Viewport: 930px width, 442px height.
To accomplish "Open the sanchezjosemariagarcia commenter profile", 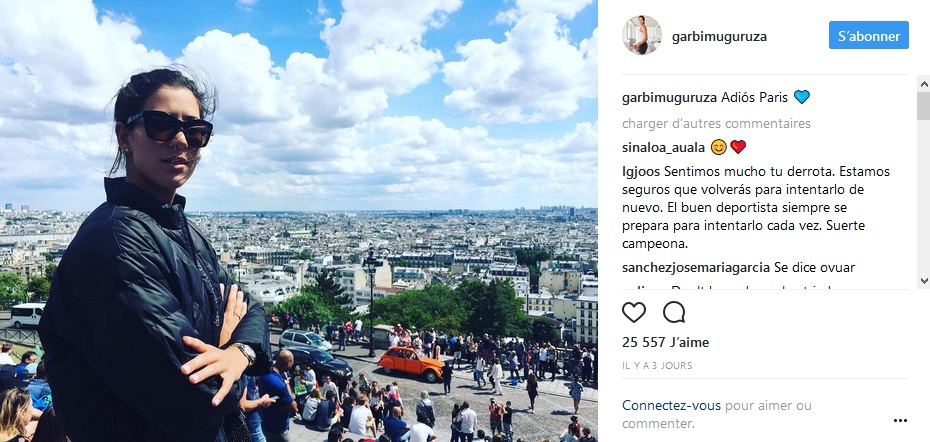I will click(696, 268).
